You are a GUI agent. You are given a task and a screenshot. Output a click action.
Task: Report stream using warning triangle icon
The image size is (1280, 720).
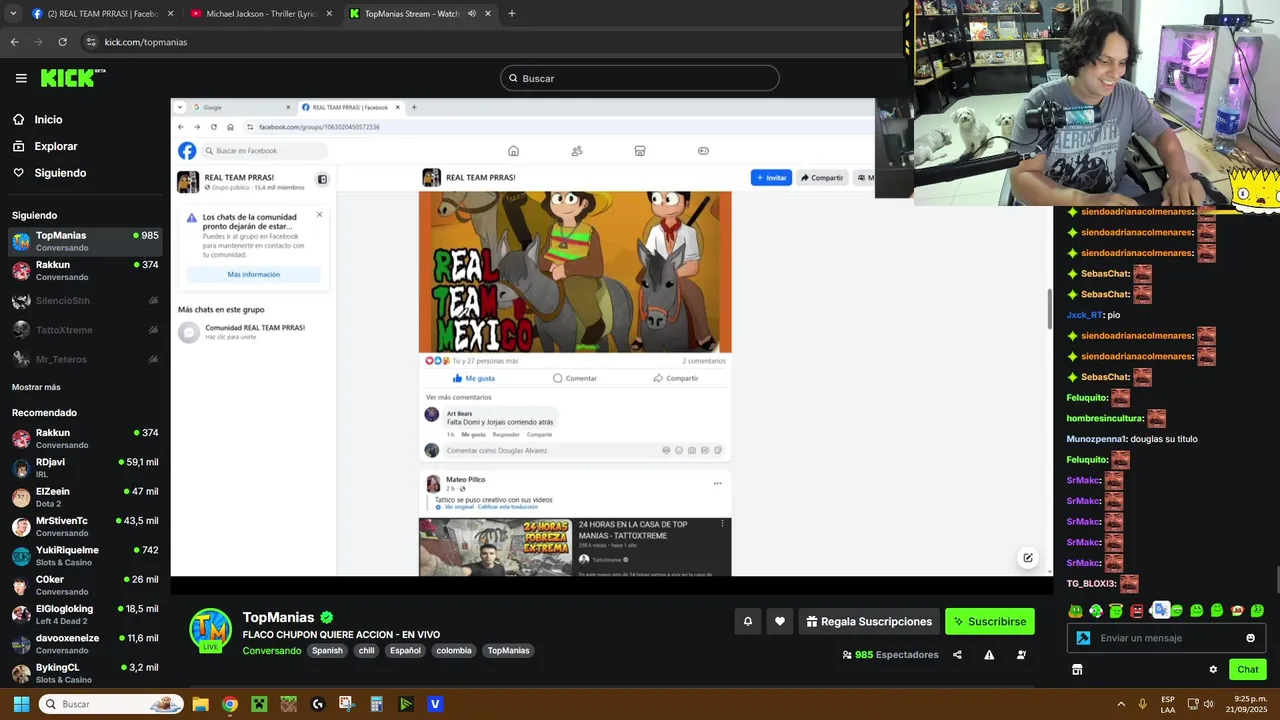(x=989, y=655)
